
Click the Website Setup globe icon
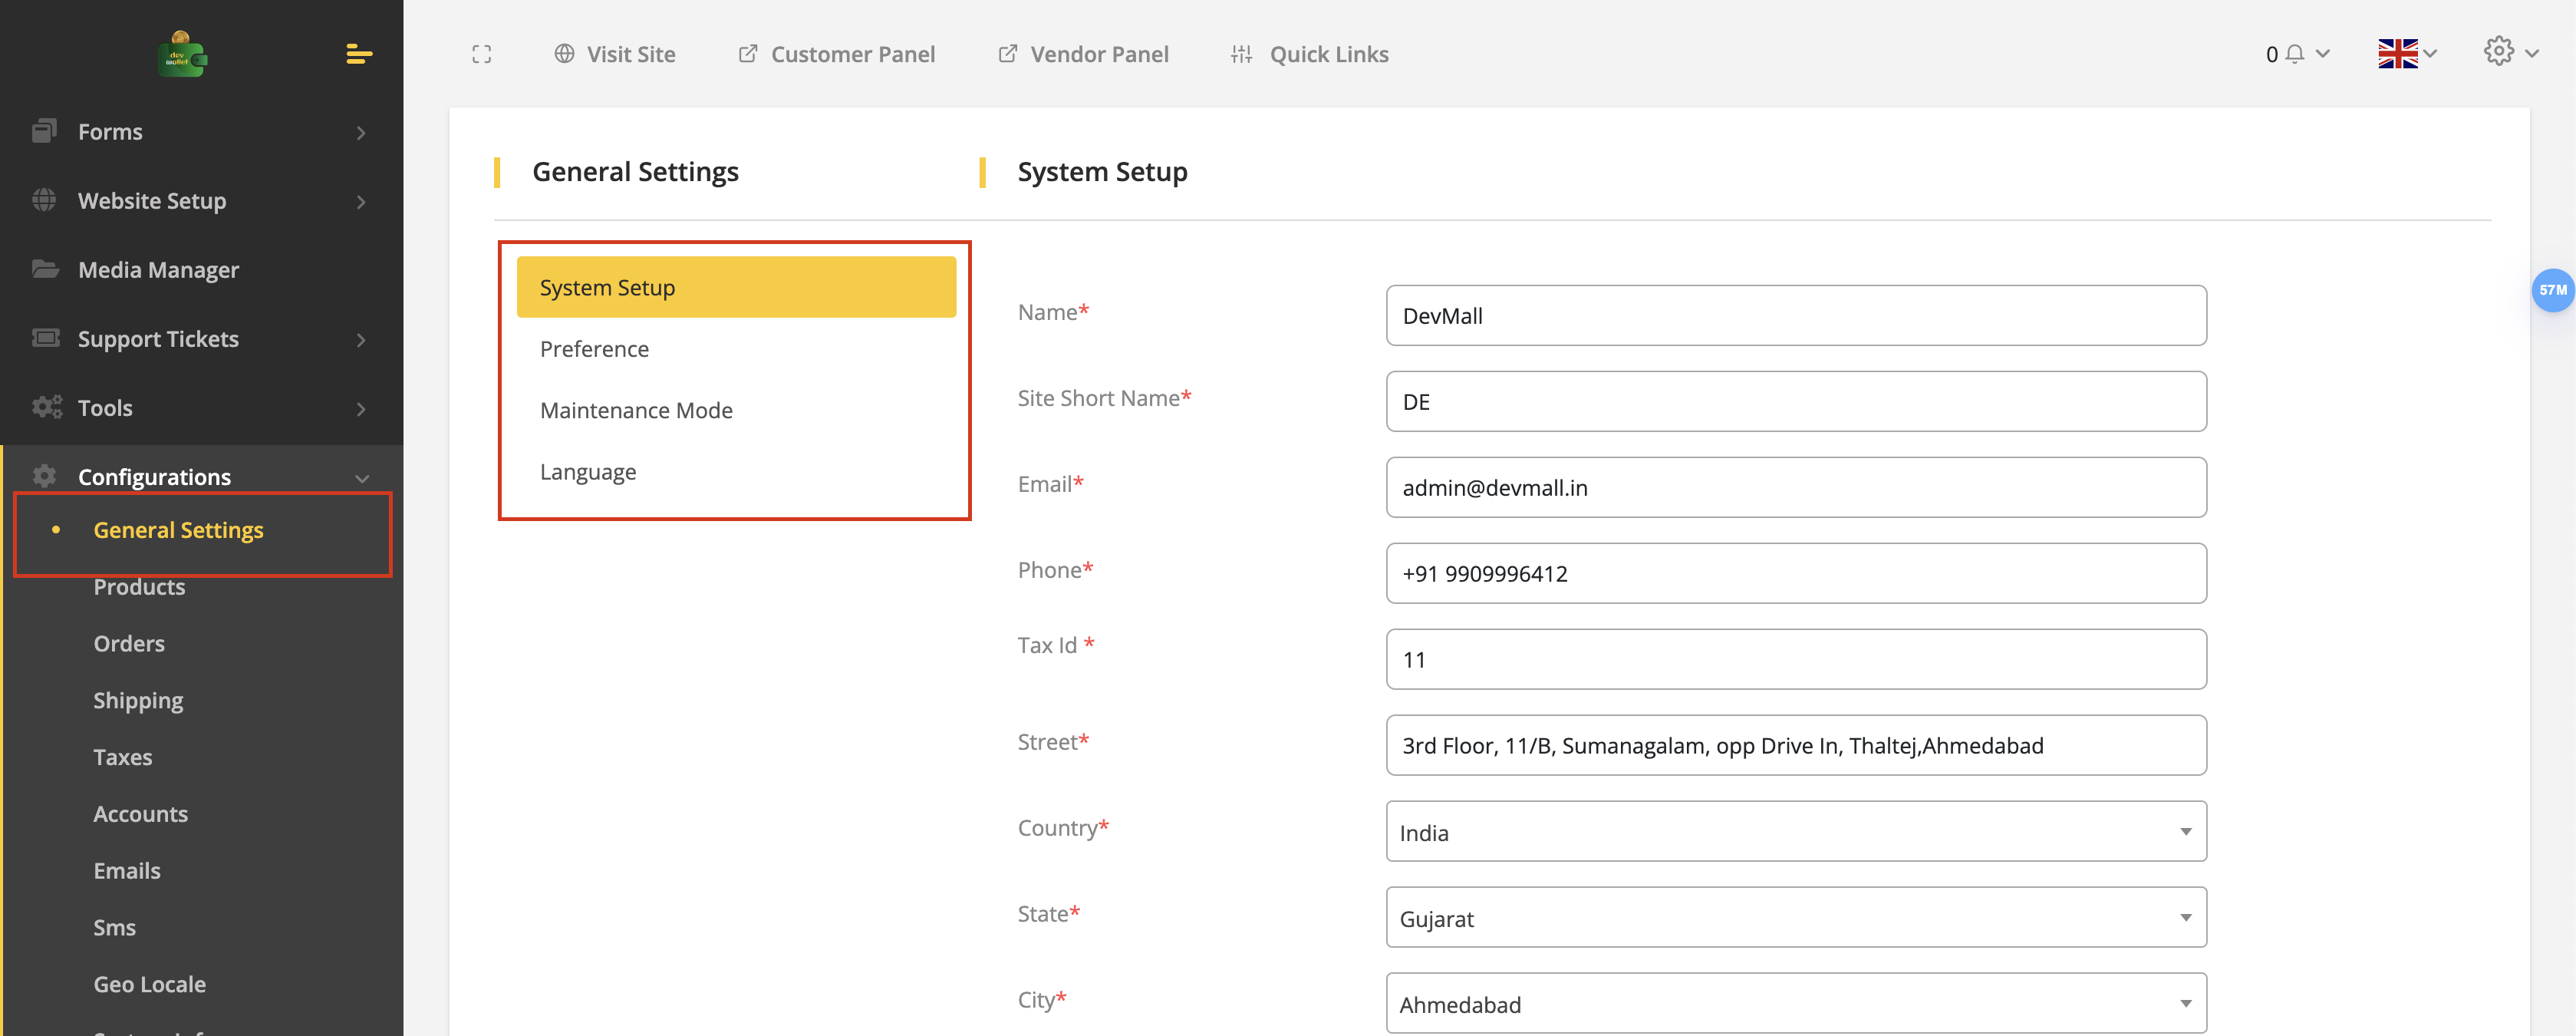(x=44, y=200)
